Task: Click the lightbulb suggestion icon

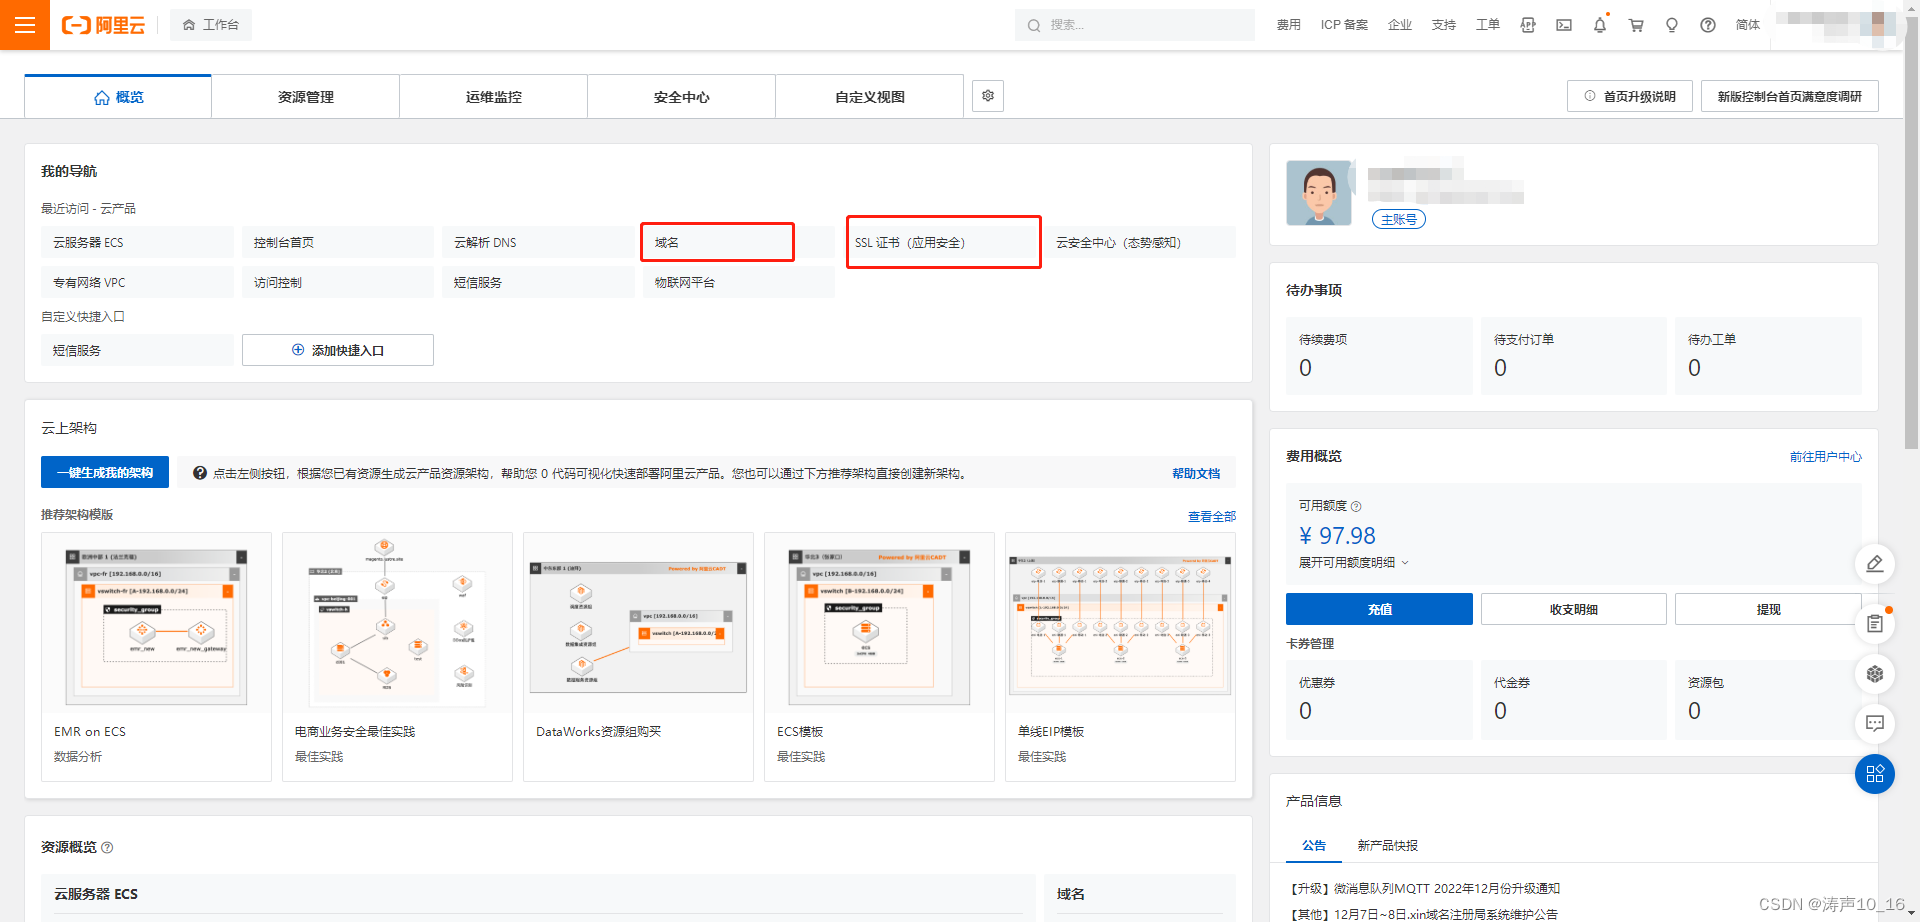Action: pyautogui.click(x=1672, y=25)
